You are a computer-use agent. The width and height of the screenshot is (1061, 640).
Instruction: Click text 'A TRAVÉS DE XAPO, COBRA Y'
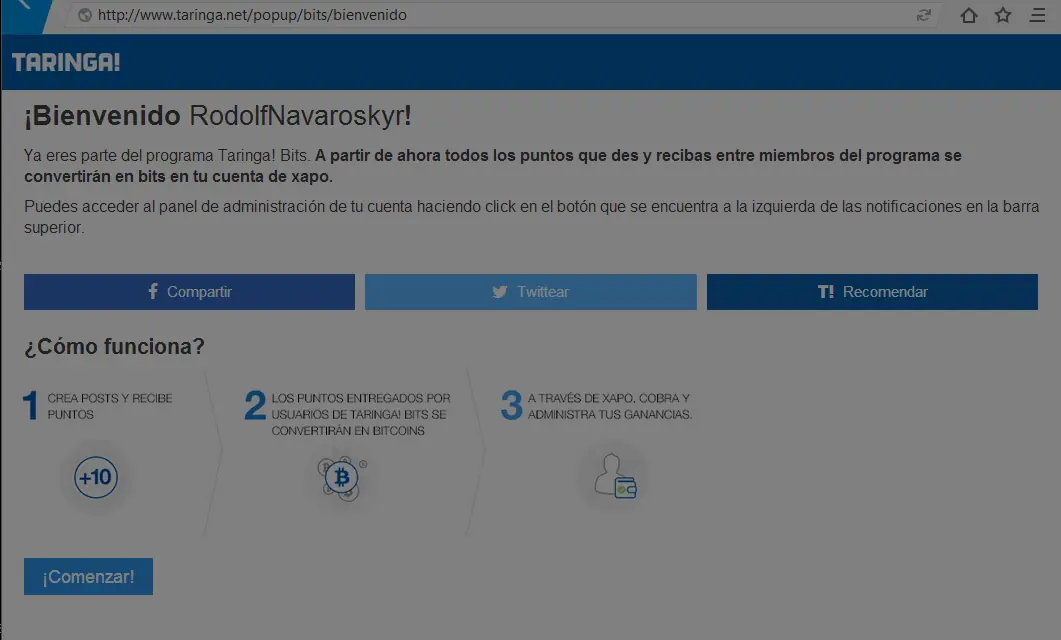[x=609, y=398]
